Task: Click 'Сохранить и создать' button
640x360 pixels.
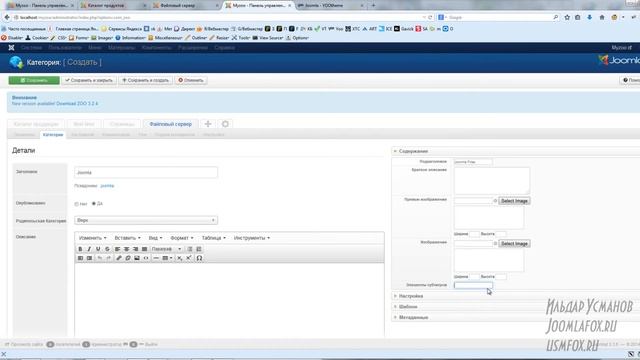Action: coord(146,80)
